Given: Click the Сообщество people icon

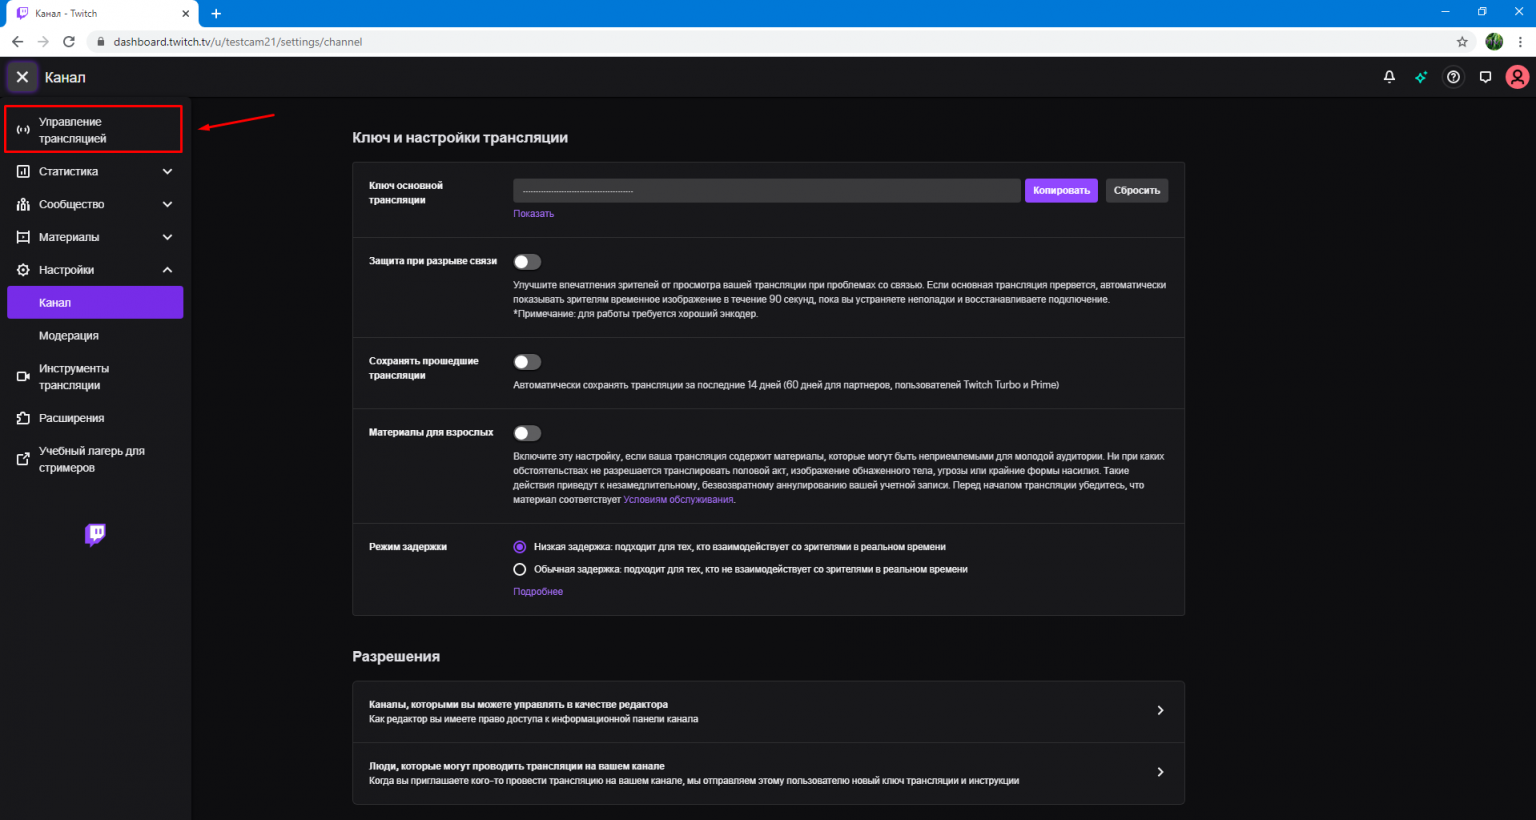Looking at the screenshot, I should [23, 204].
